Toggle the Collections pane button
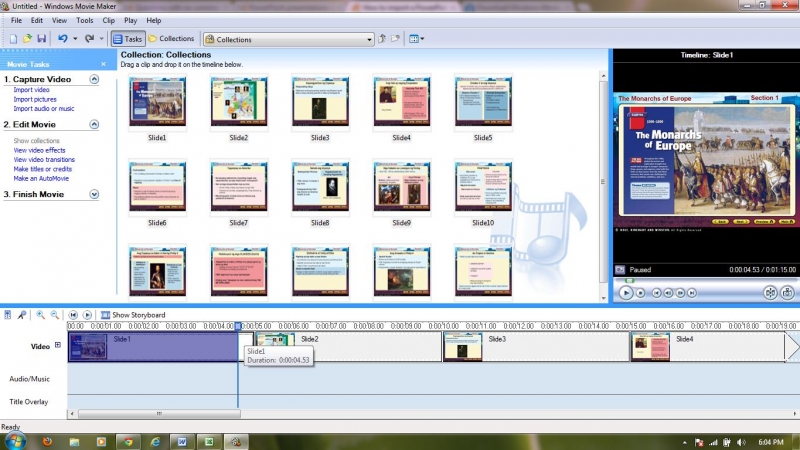 171,39
